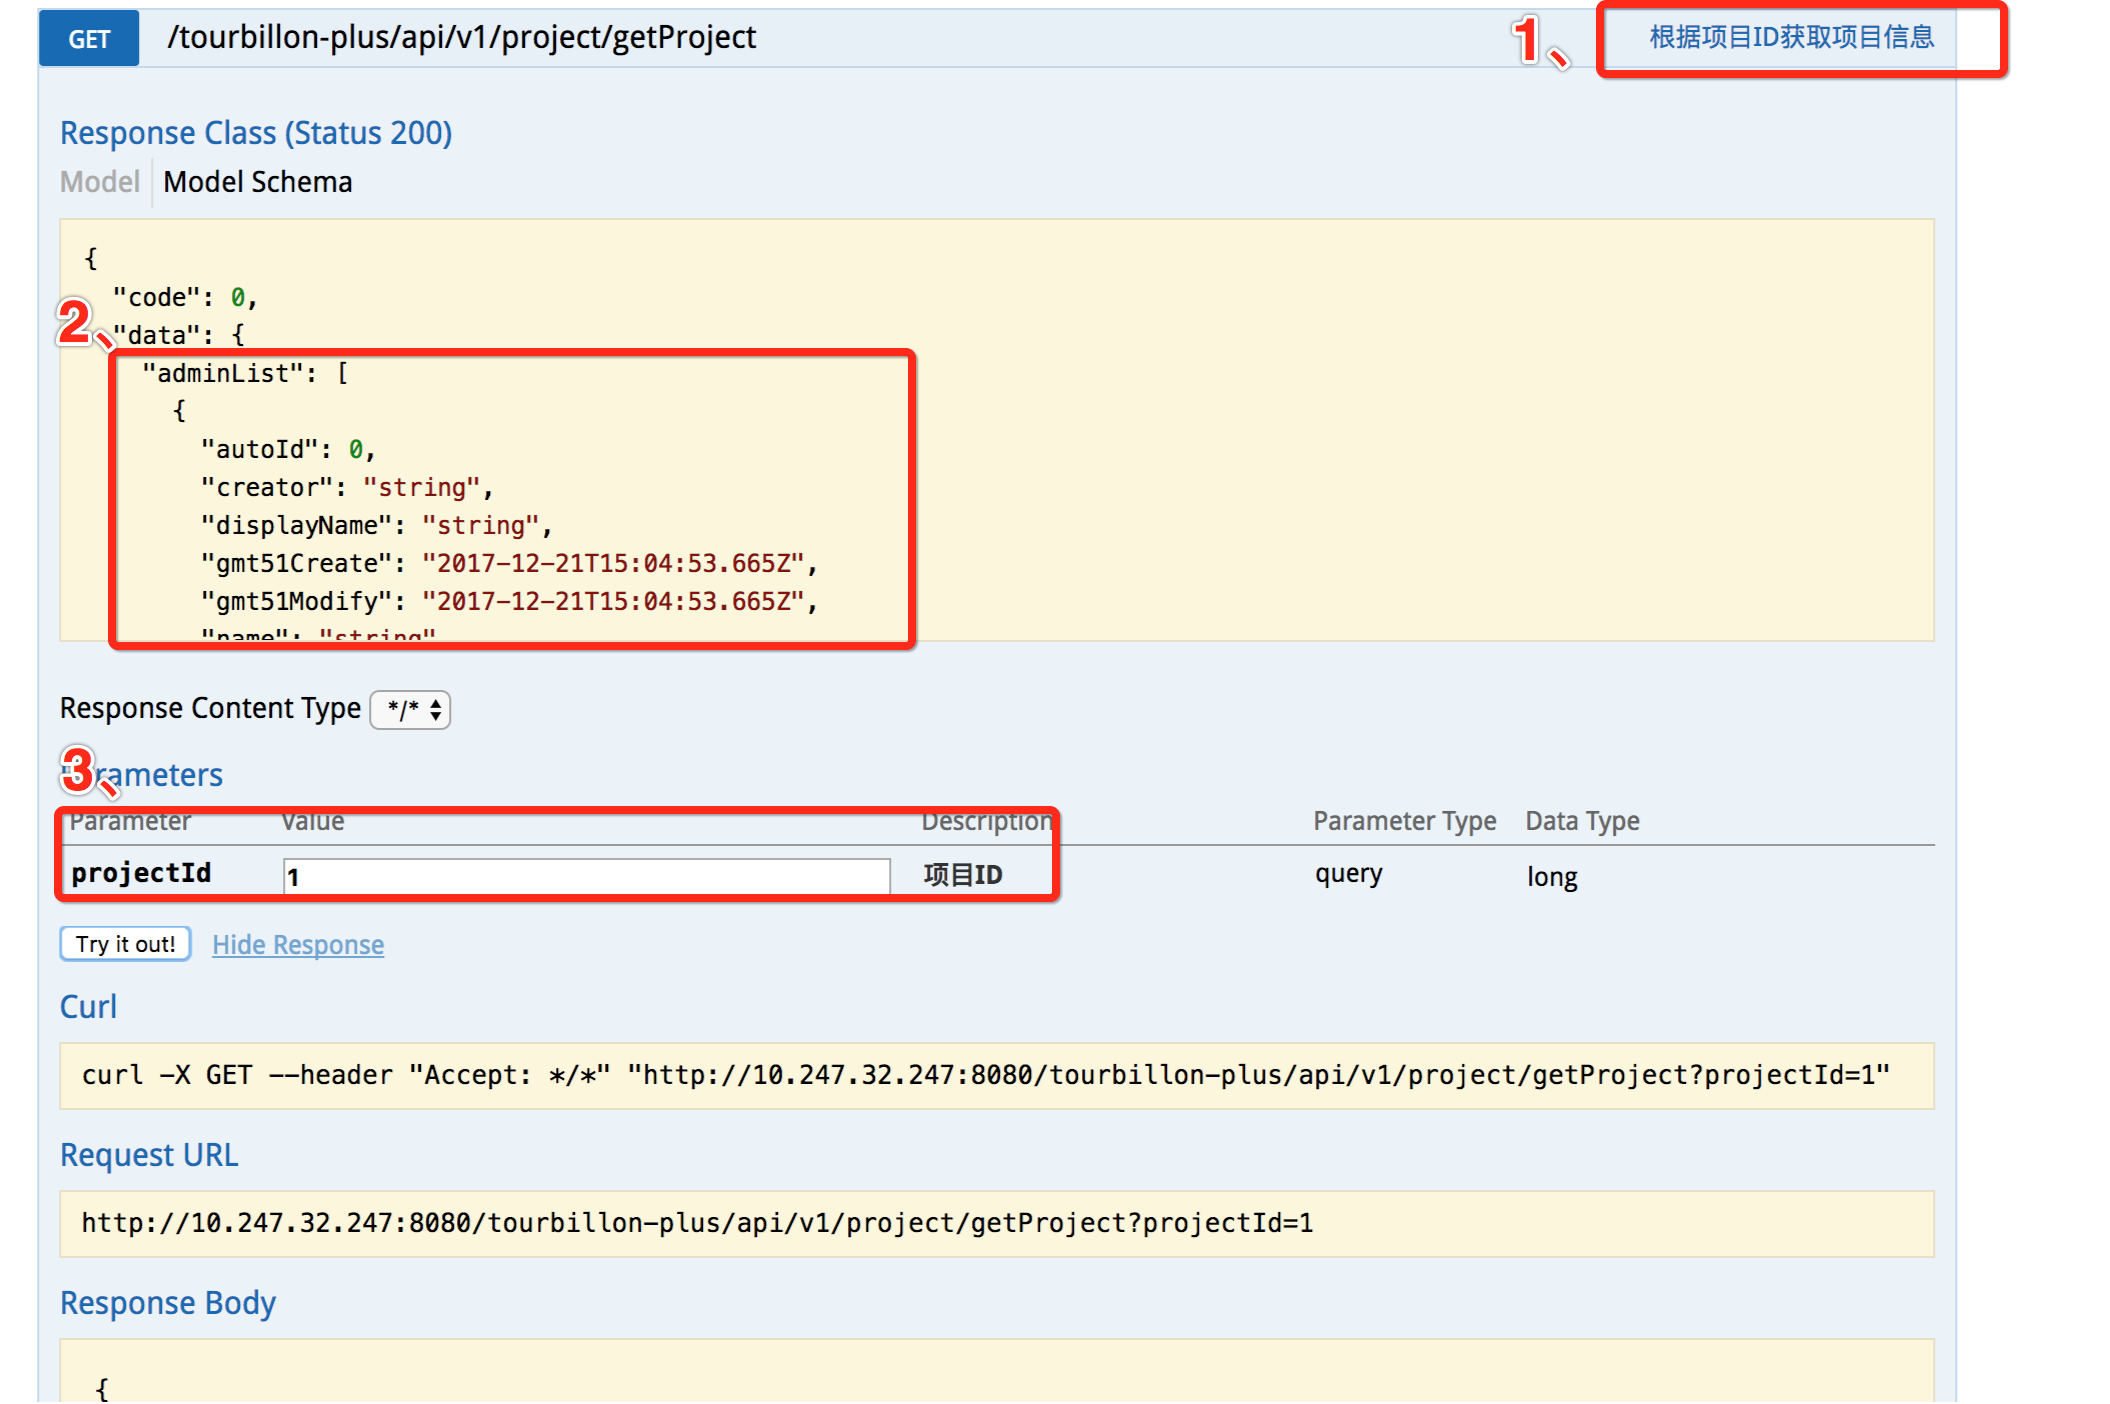Click the Response Content Type label
Screen dimensions: 2110x1404
[x=210, y=708]
